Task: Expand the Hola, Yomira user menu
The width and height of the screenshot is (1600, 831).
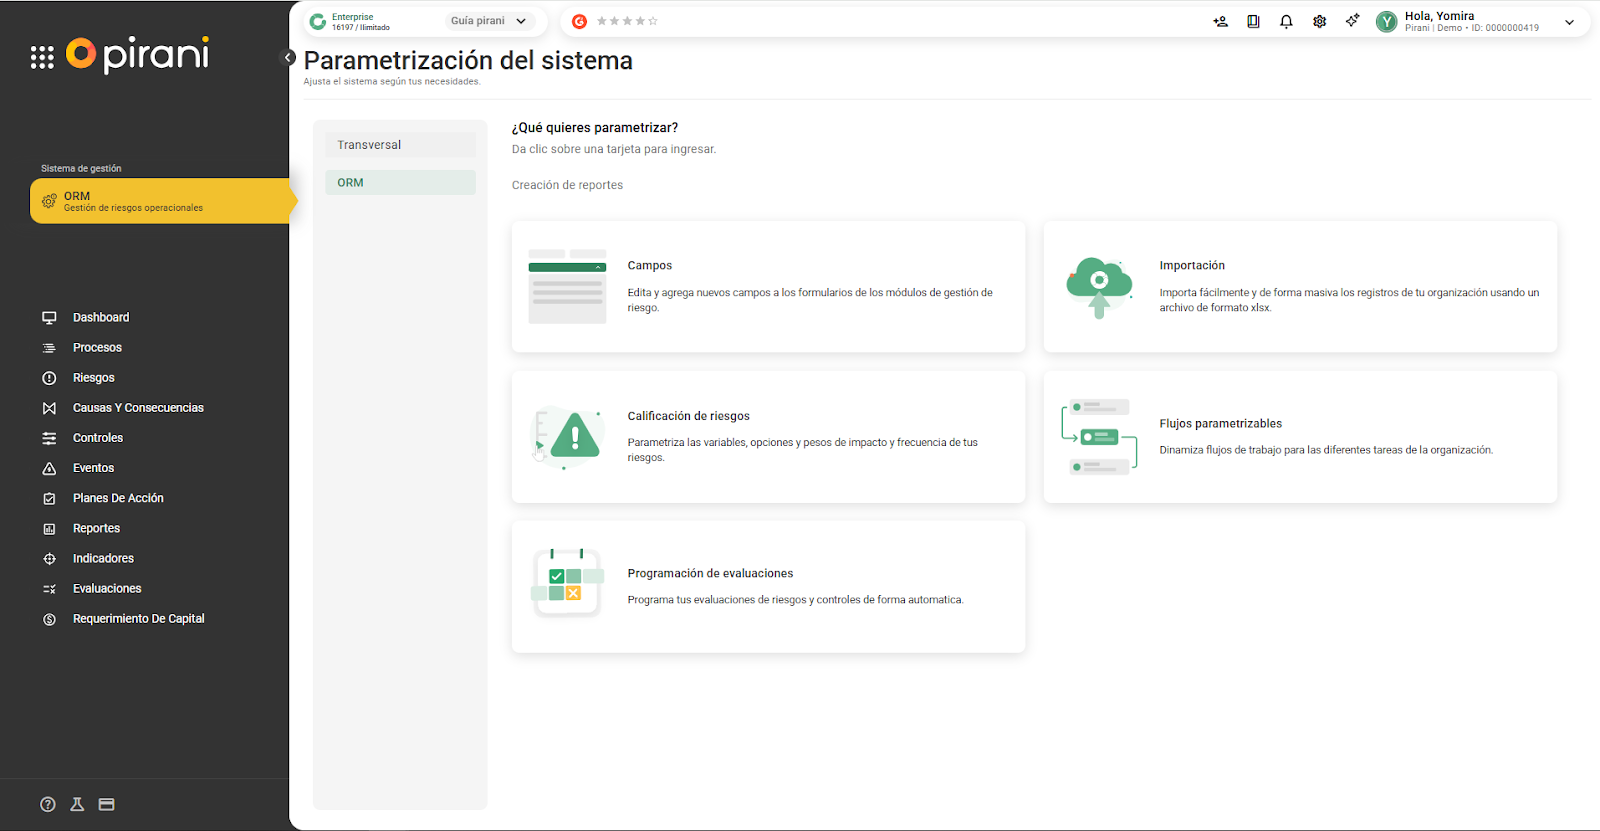Action: [1569, 22]
